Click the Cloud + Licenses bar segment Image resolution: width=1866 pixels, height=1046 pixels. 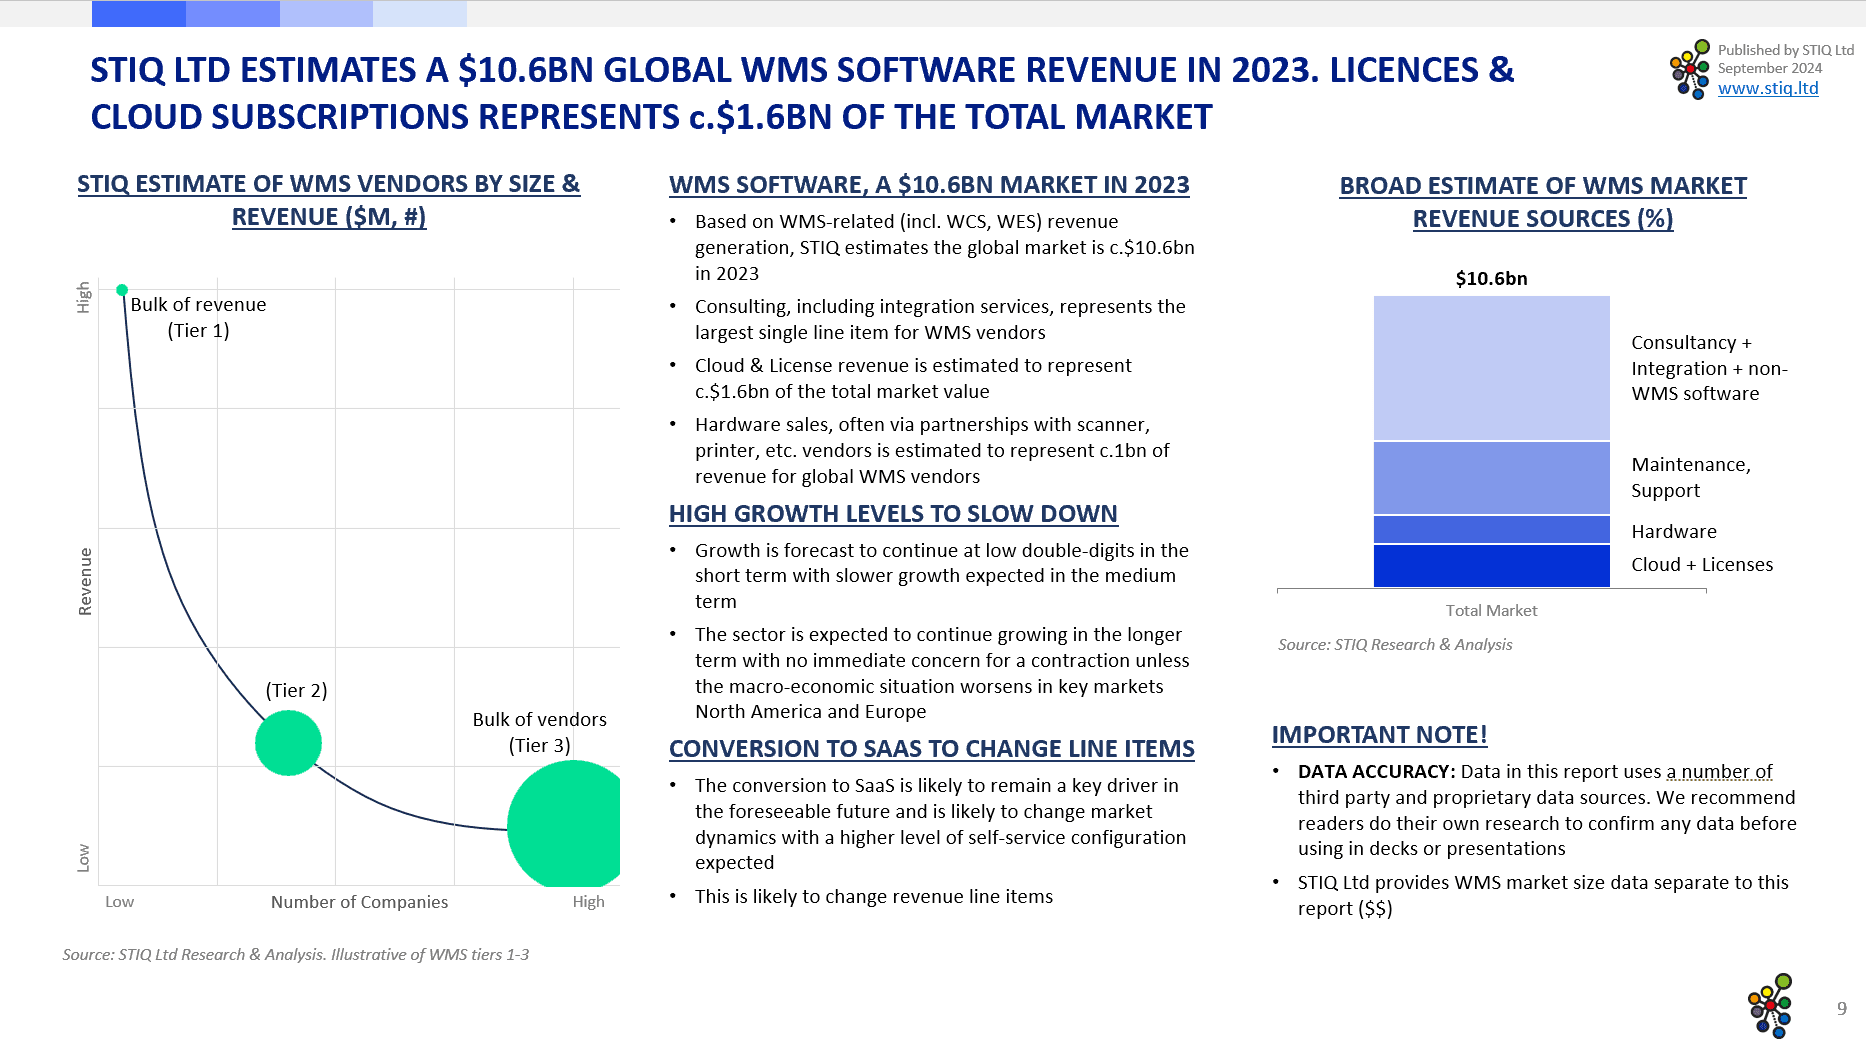coord(1491,566)
